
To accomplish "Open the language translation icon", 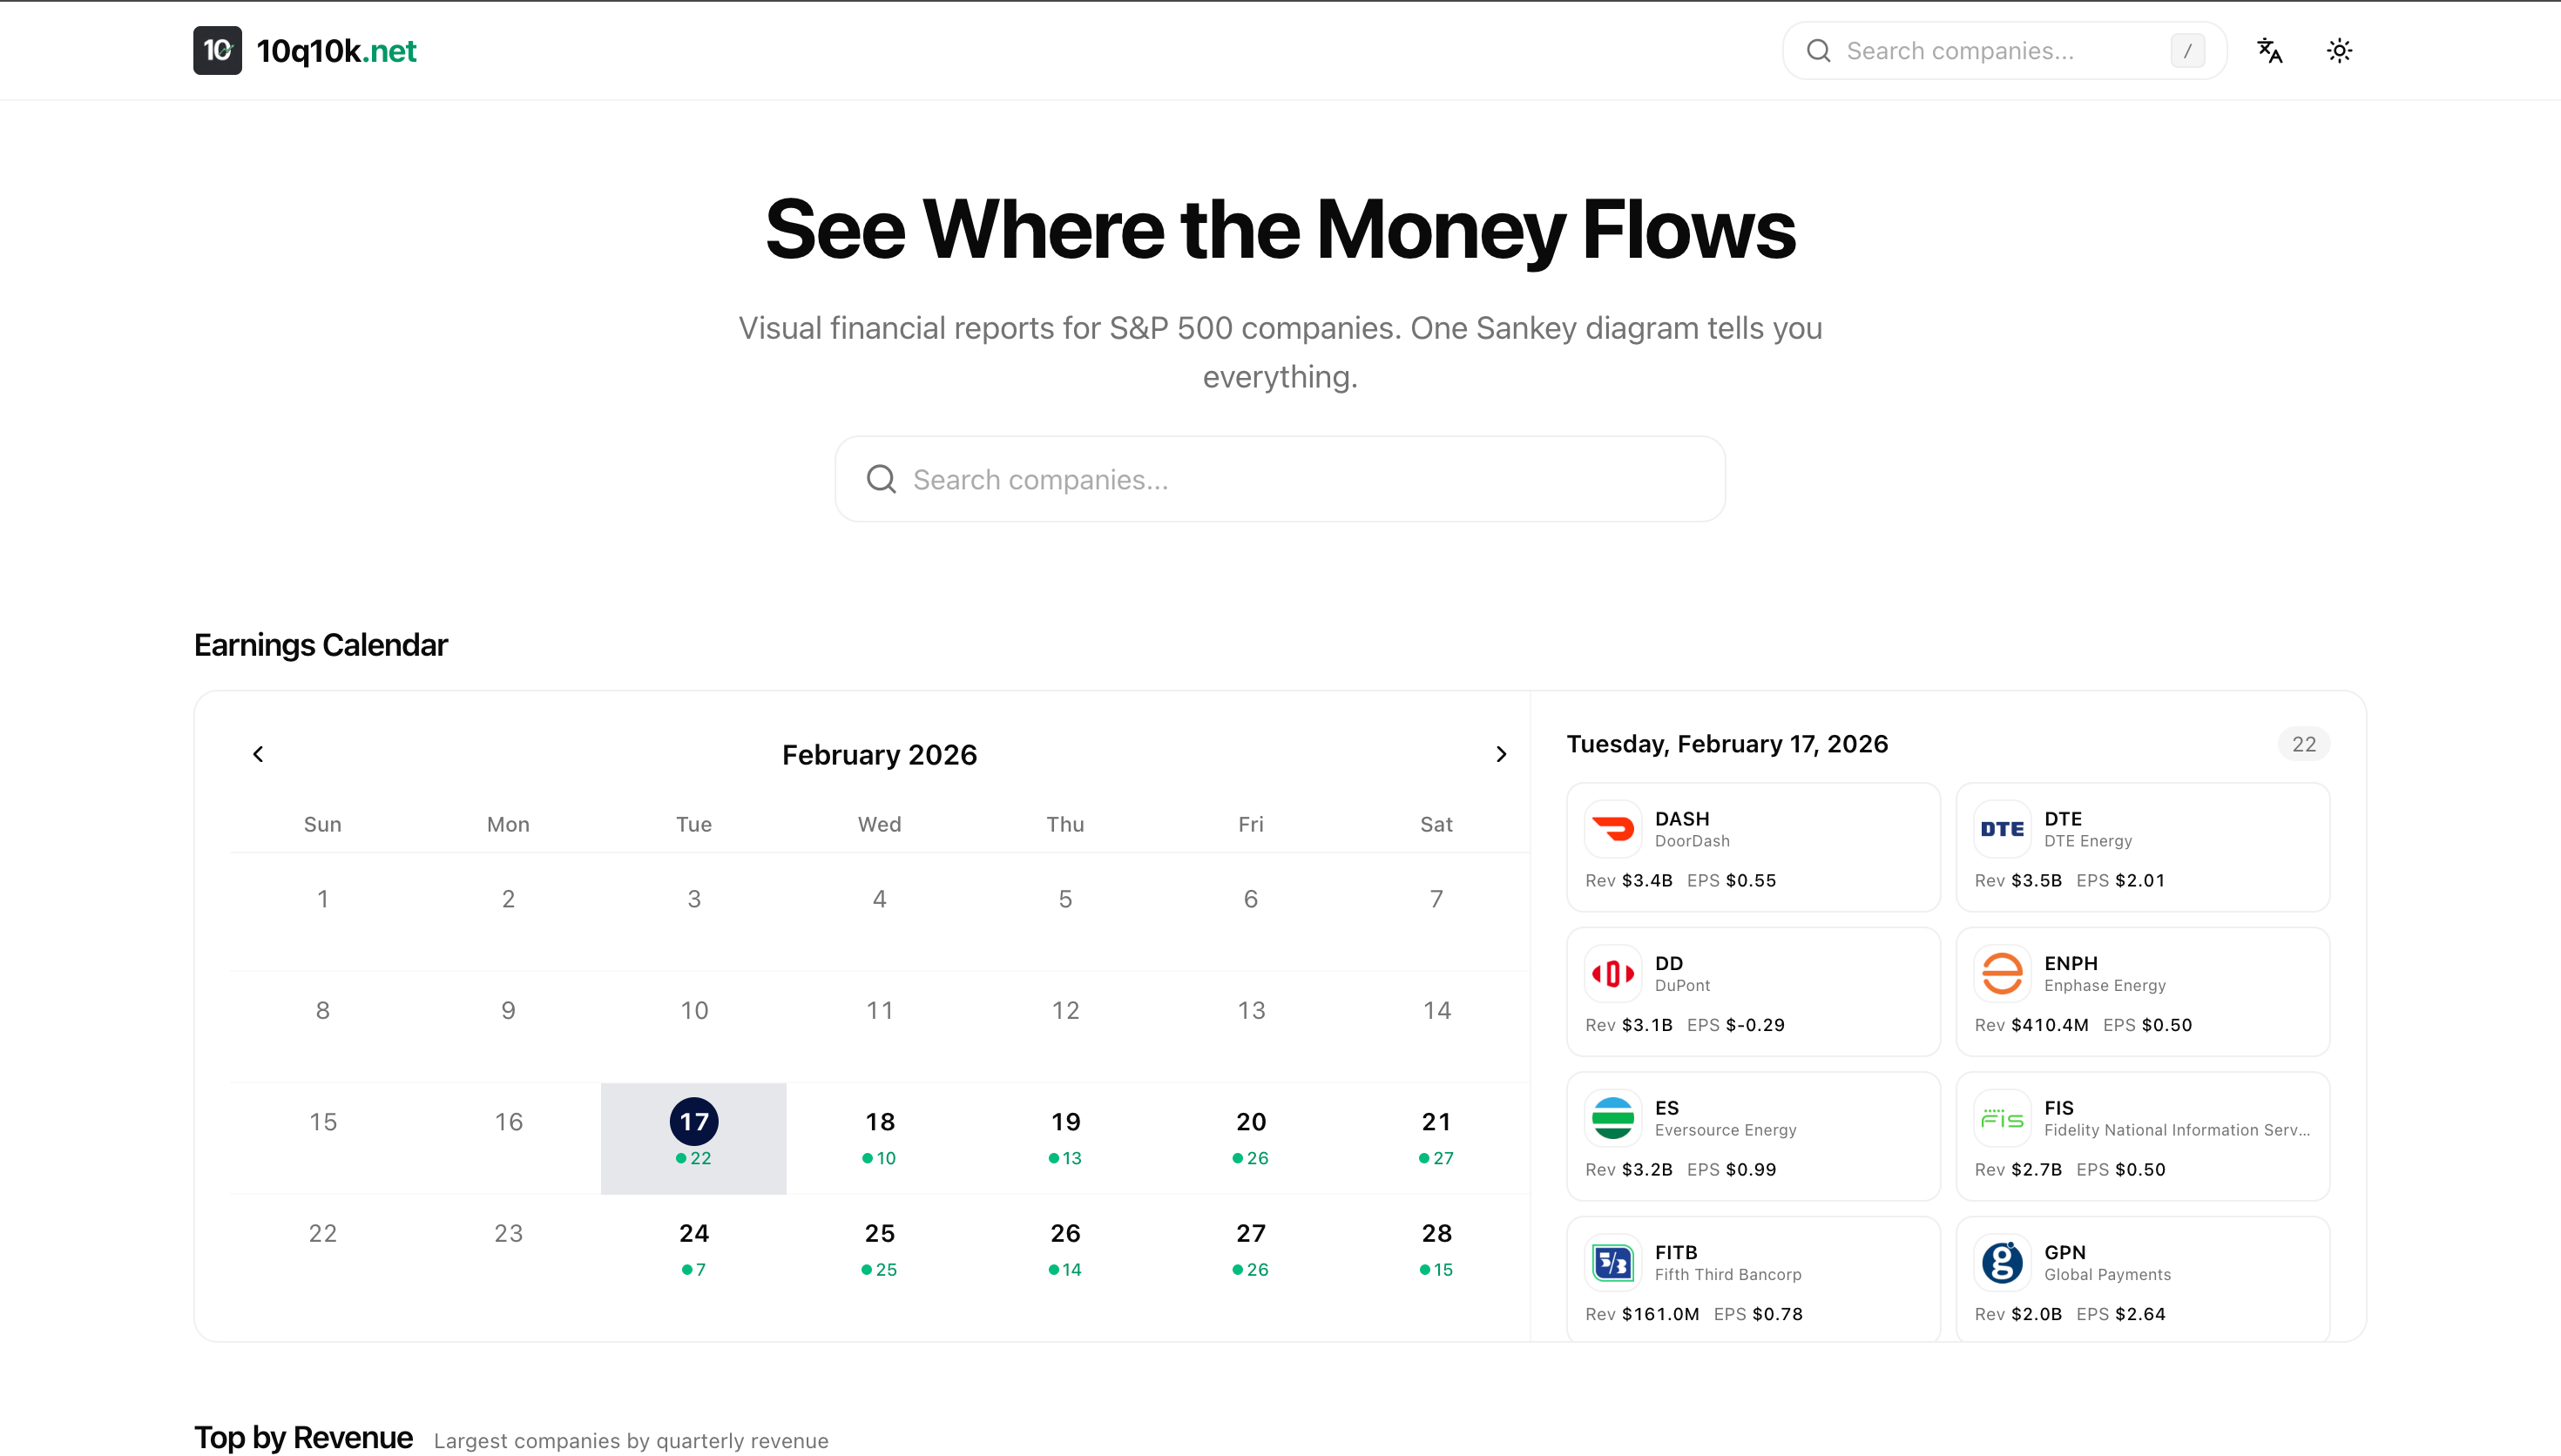I will pos(2269,50).
